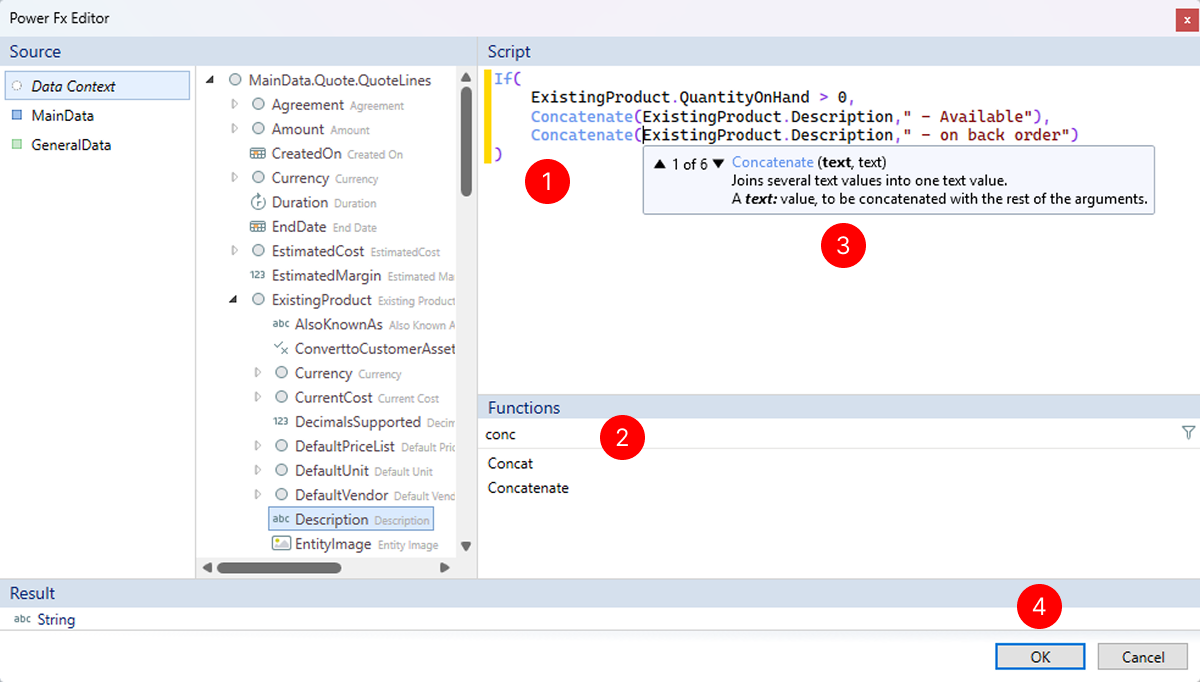Select the AlsoKnownAs tree item
The image size is (1200, 682).
click(364, 325)
